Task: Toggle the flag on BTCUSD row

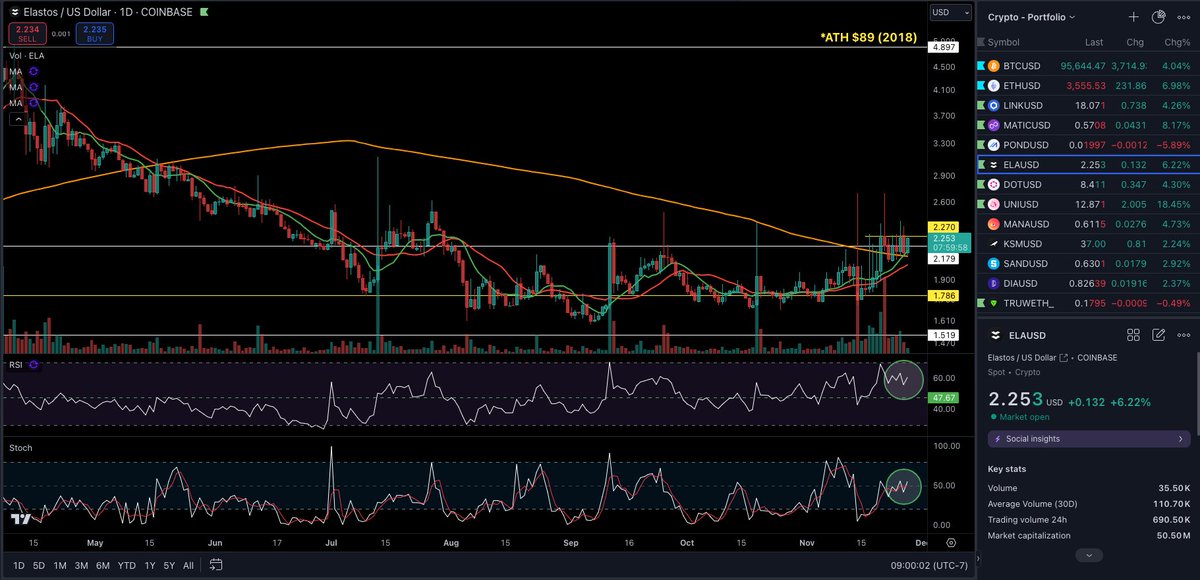Action: coord(981,66)
